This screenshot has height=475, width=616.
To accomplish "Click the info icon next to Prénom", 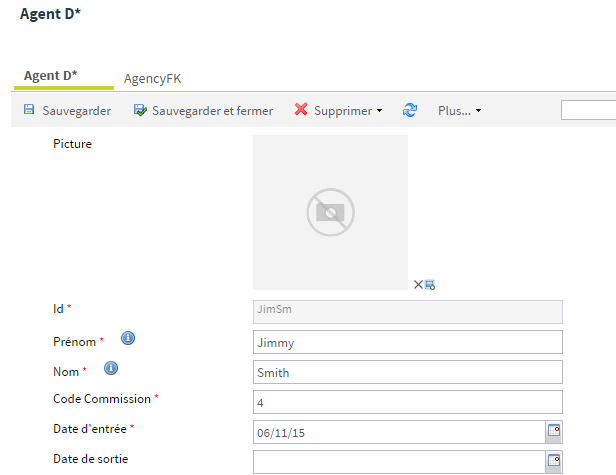I will pyautogui.click(x=128, y=339).
